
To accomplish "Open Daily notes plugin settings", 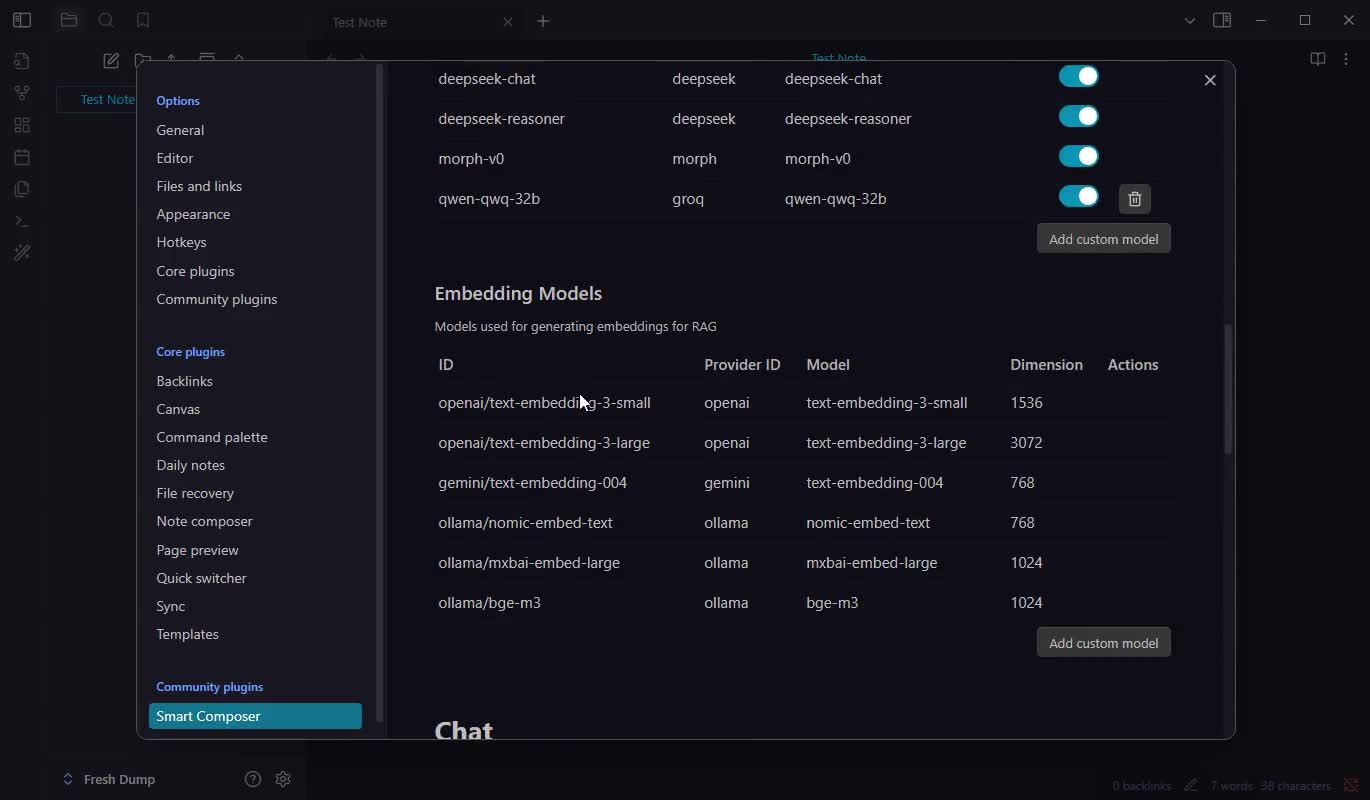I will pyautogui.click(x=190, y=465).
